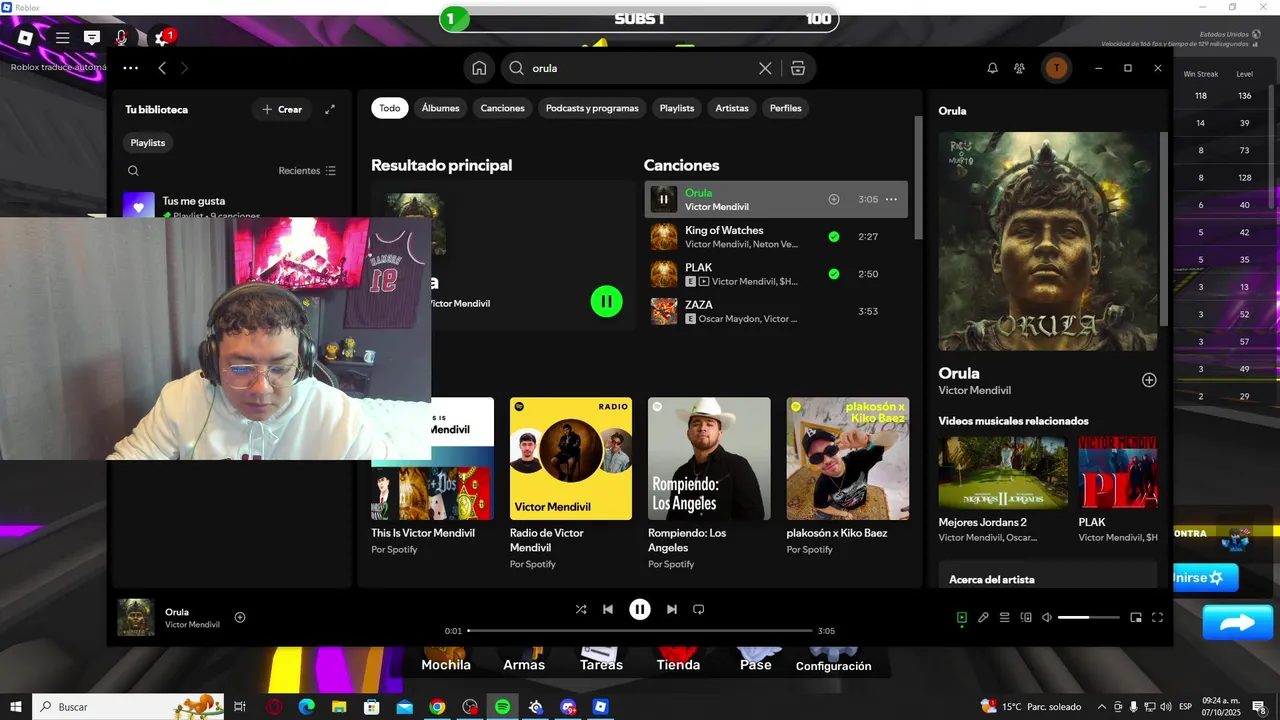Connect to a device

[x=1026, y=617]
